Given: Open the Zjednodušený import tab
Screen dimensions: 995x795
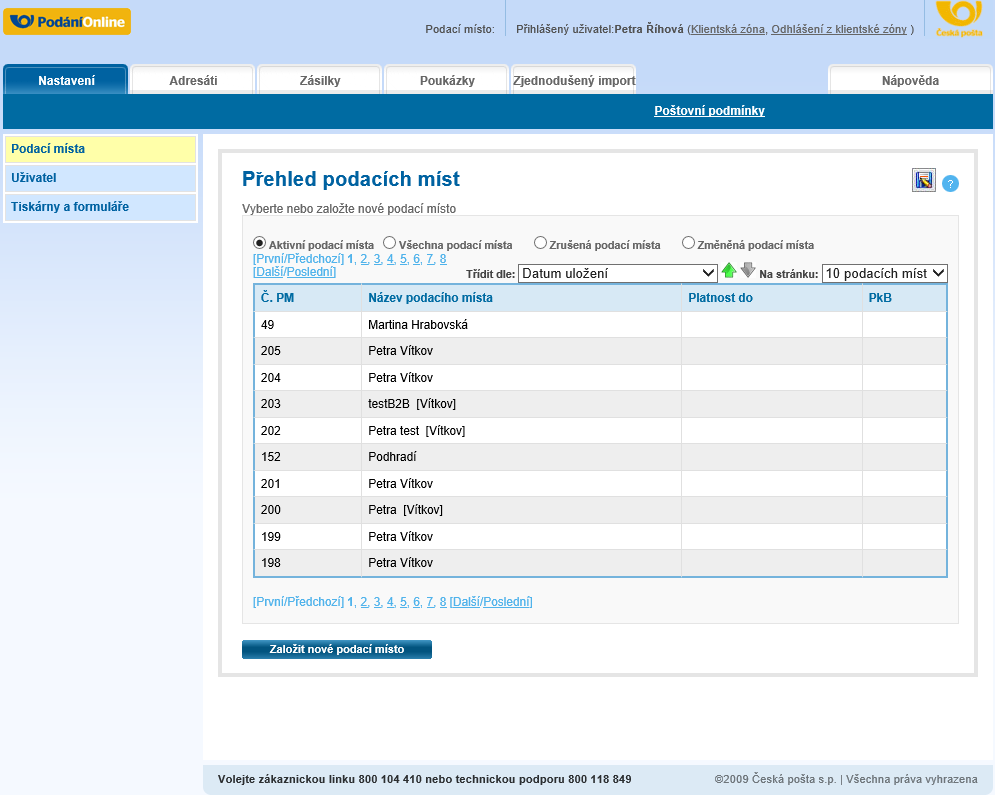Looking at the screenshot, I should [x=573, y=81].
